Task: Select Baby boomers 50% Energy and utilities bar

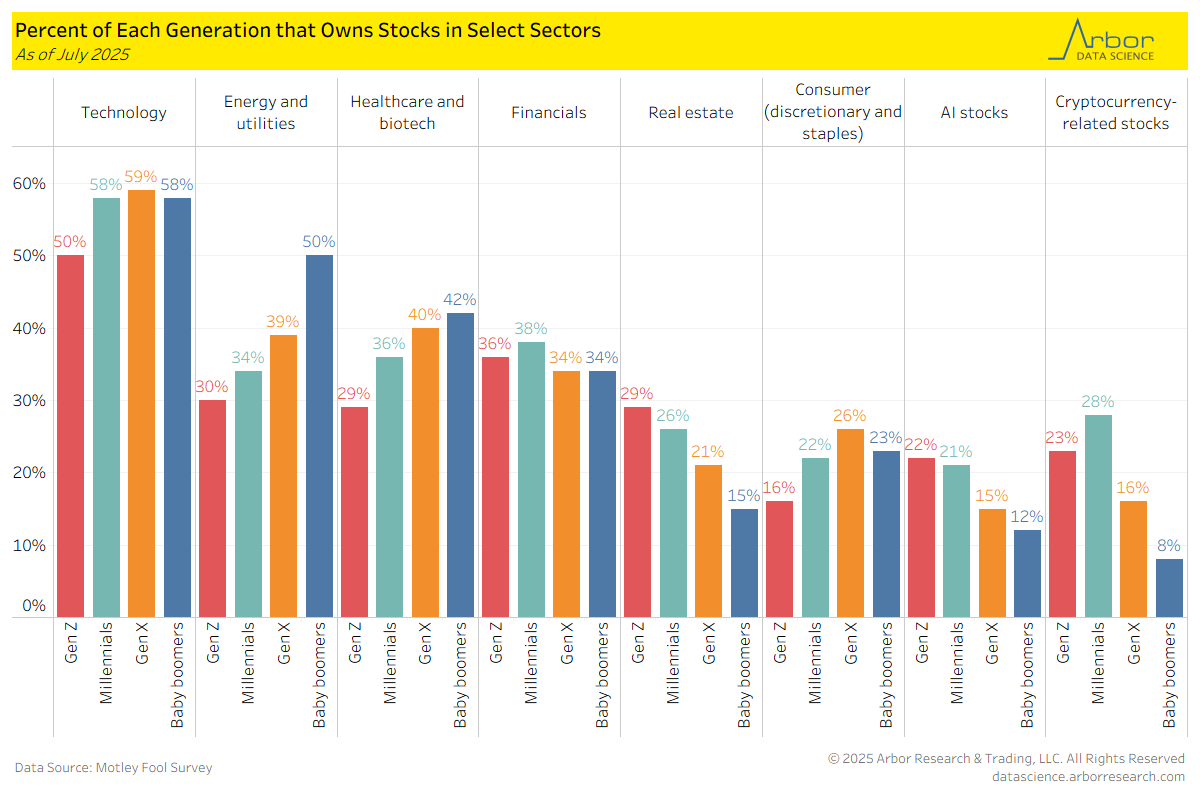Action: point(319,435)
